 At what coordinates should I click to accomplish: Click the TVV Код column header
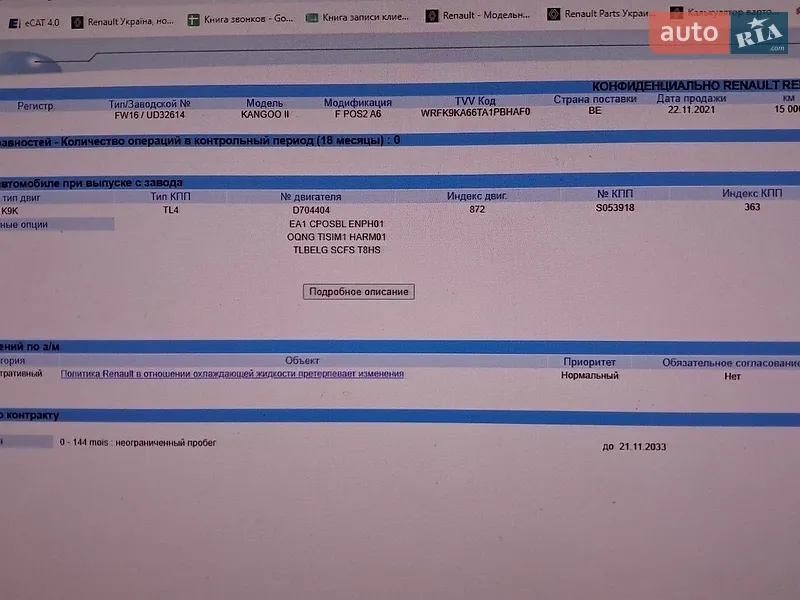click(x=475, y=101)
